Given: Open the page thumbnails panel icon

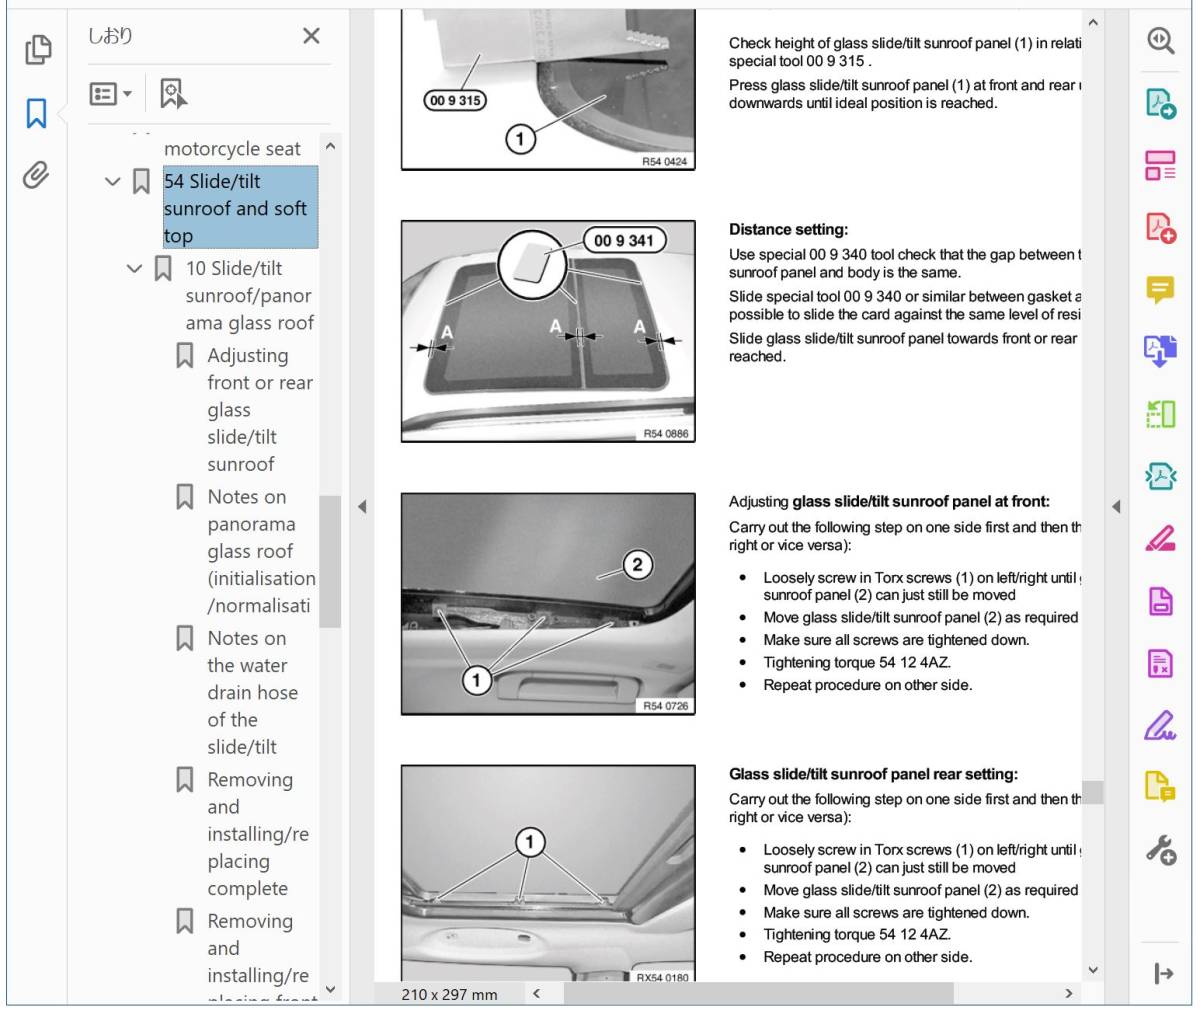Looking at the screenshot, I should click(x=37, y=49).
